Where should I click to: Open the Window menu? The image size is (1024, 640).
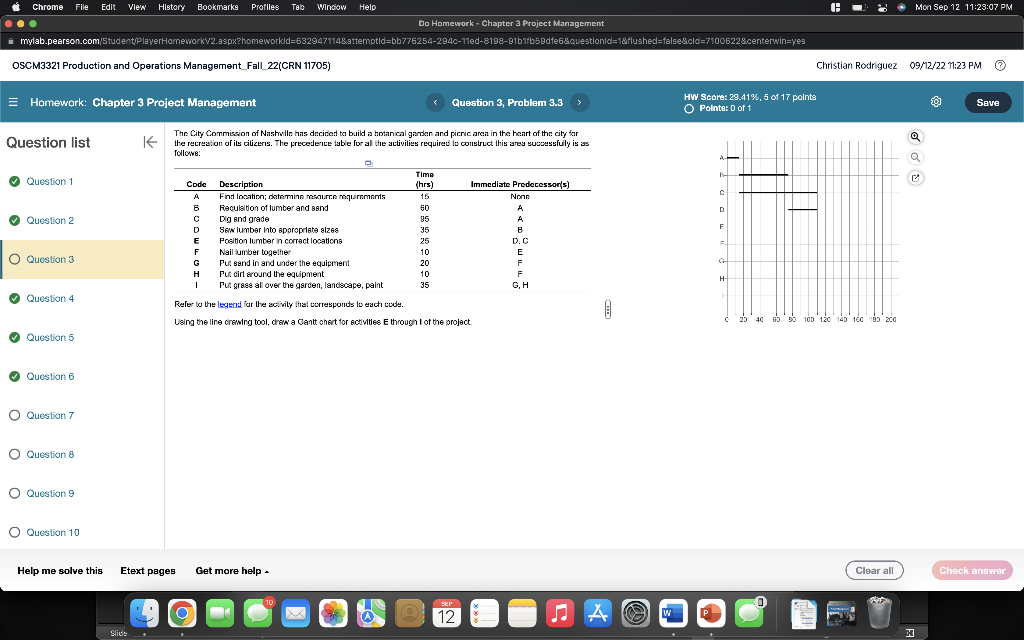(331, 7)
